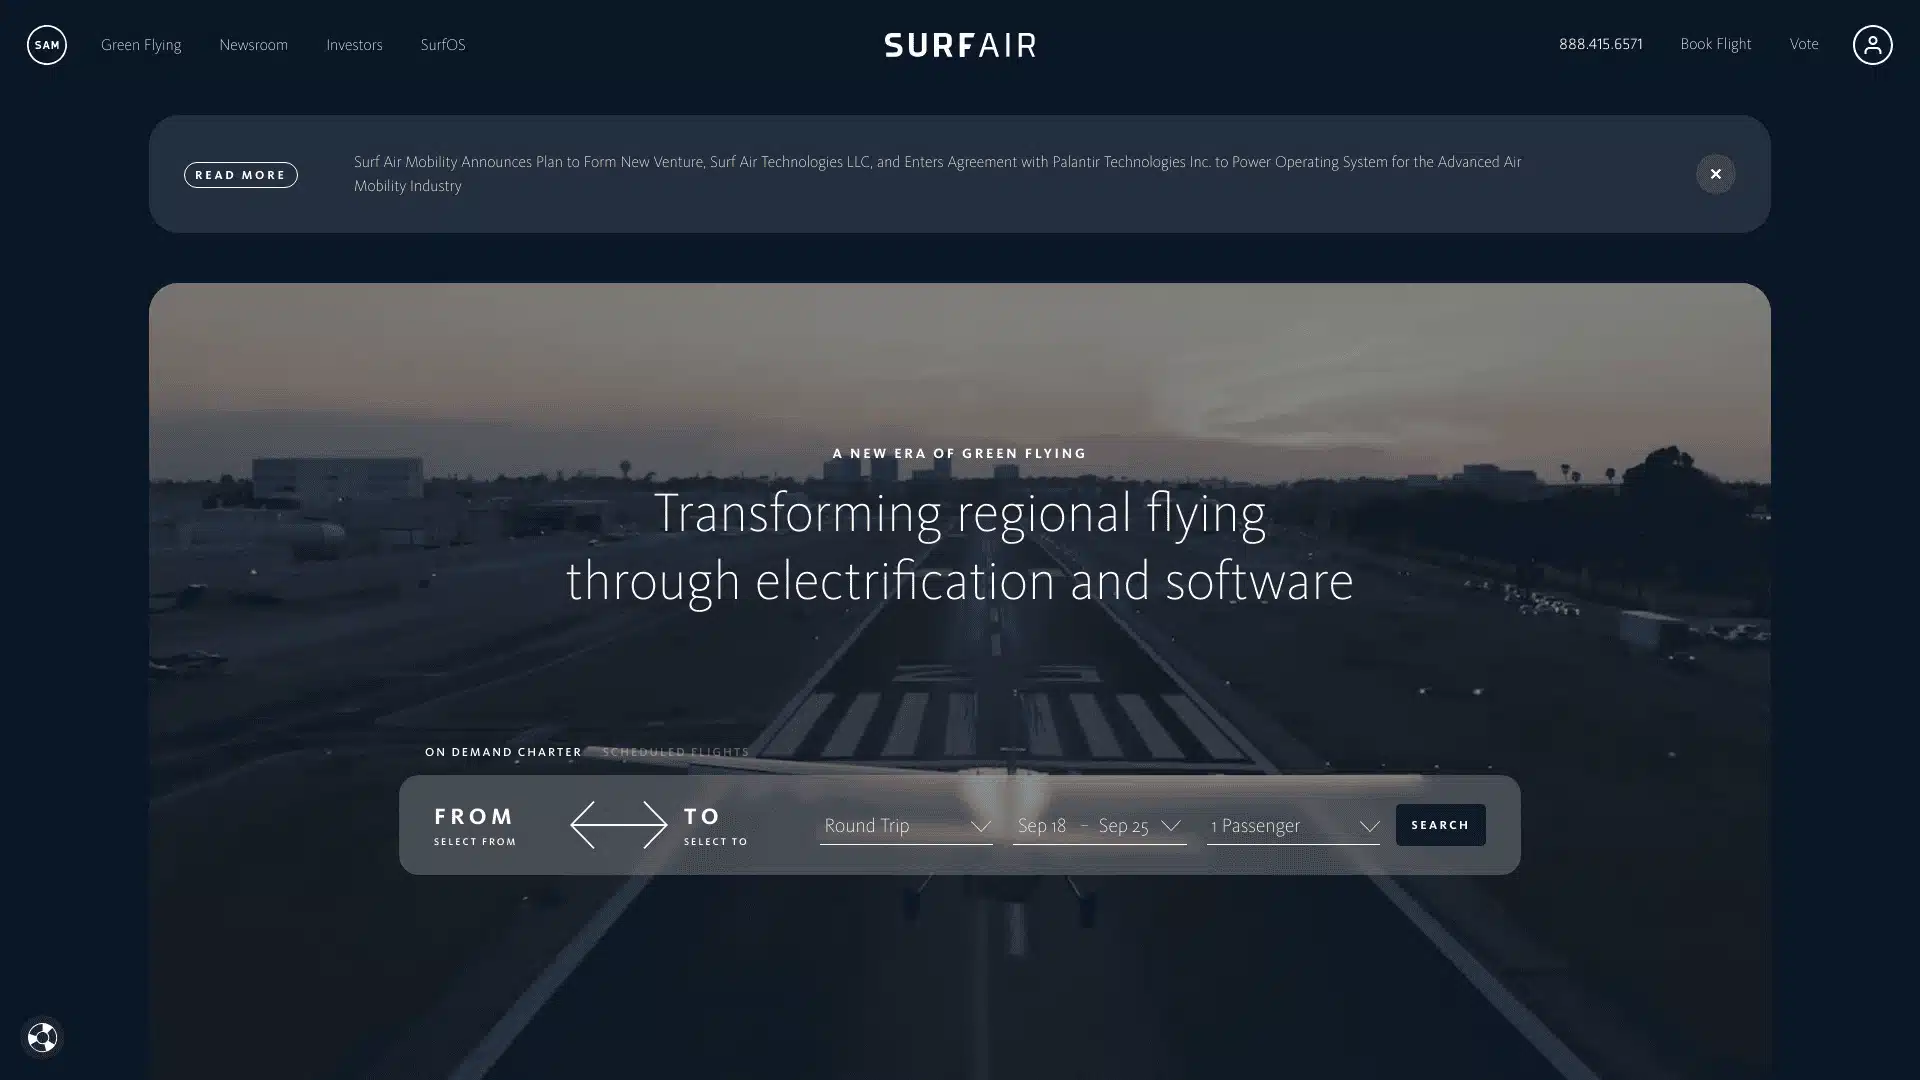Select the To destination field
Viewport: 1920px width, 1080px height.
[715, 826]
